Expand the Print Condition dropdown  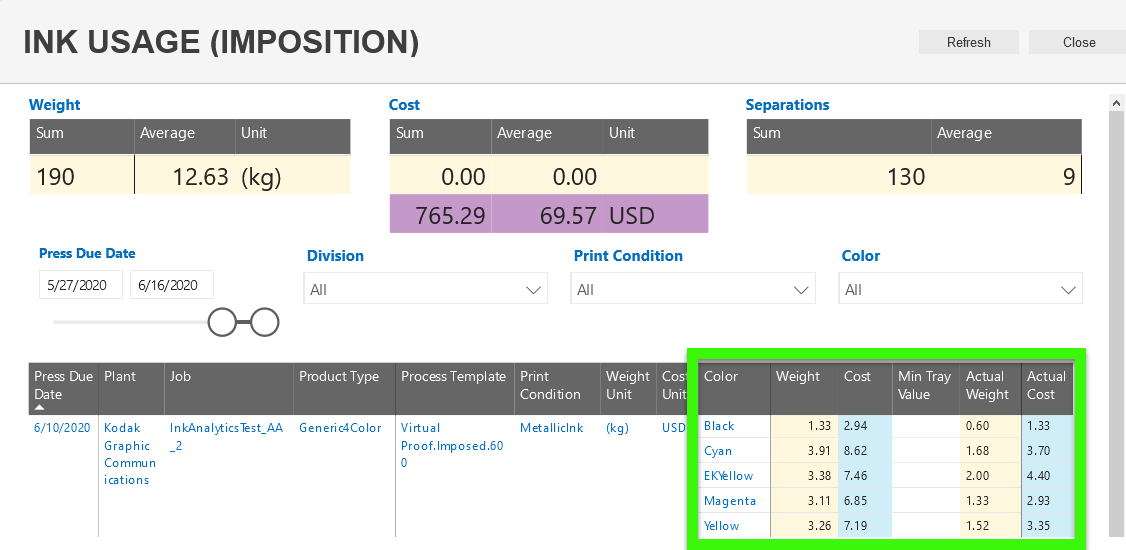tap(693, 289)
